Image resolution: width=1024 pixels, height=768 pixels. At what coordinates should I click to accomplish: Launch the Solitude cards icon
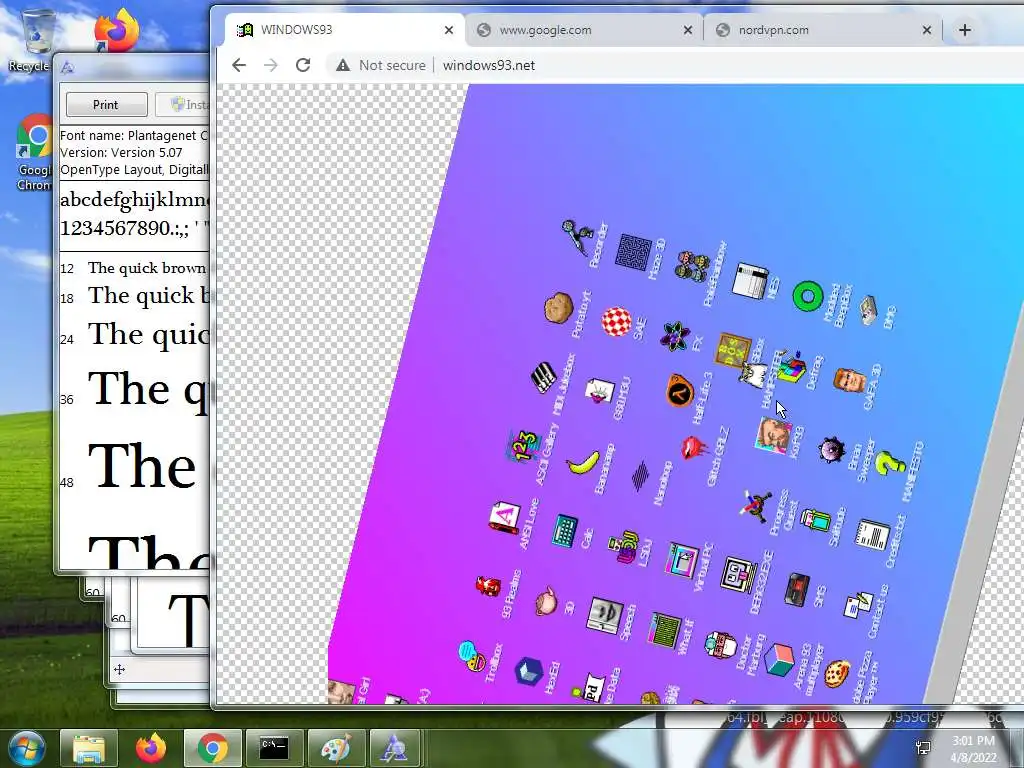click(x=814, y=520)
